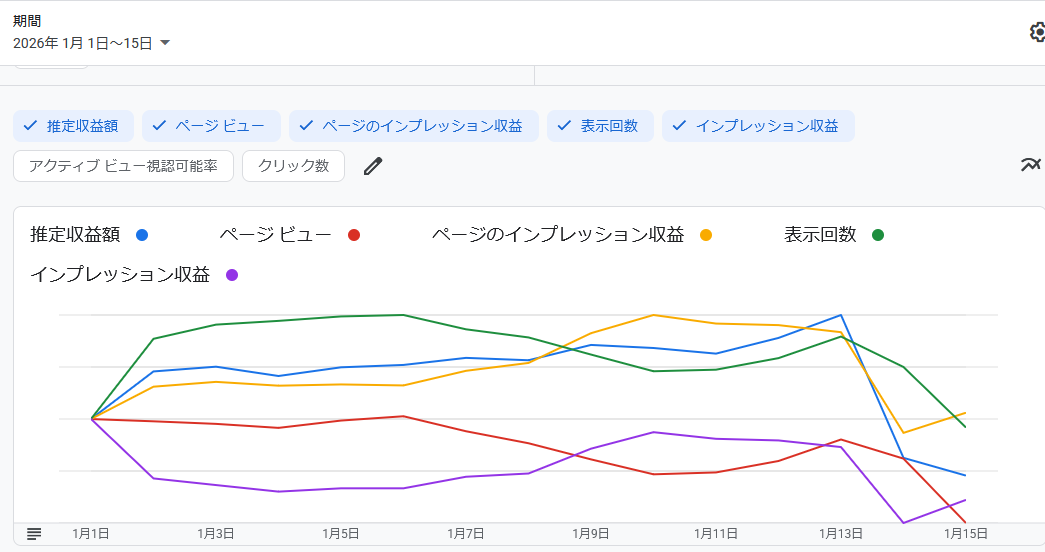Click the purple インプレッション収益 legend dot
1045x552 pixels.
(x=232, y=275)
